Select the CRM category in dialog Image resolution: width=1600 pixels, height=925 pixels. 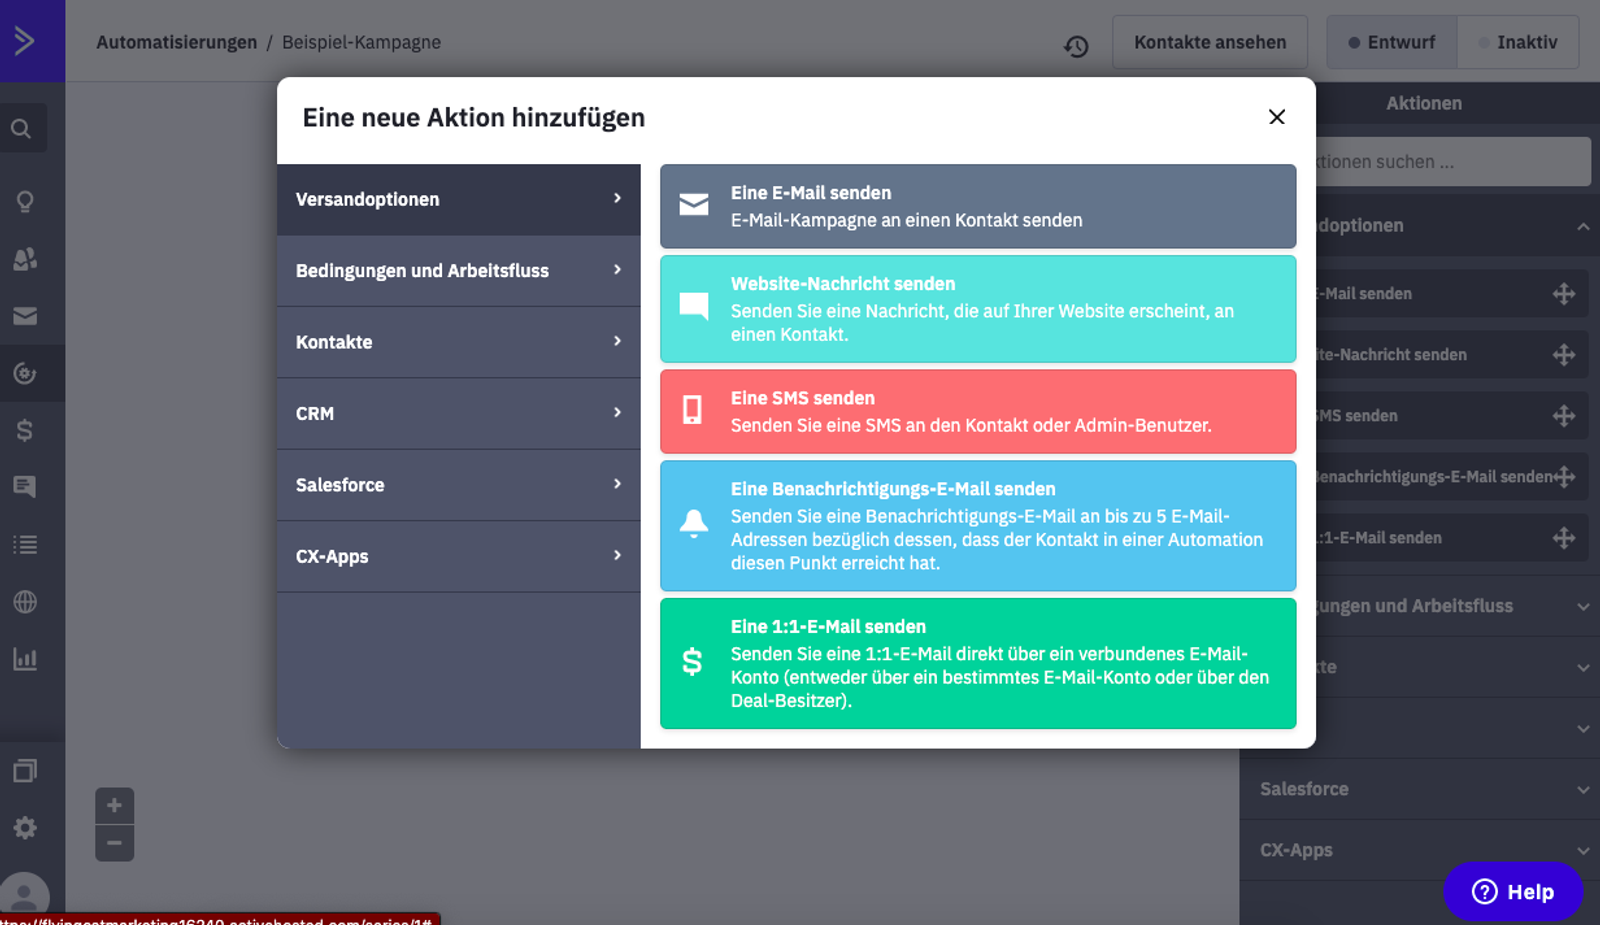pos(458,414)
